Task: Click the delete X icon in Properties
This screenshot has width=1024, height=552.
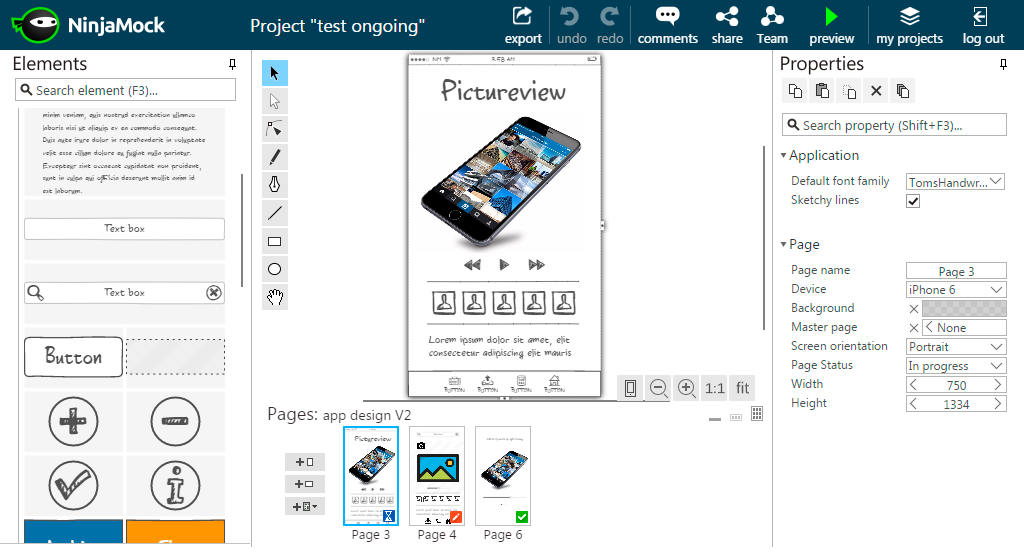Action: [876, 91]
